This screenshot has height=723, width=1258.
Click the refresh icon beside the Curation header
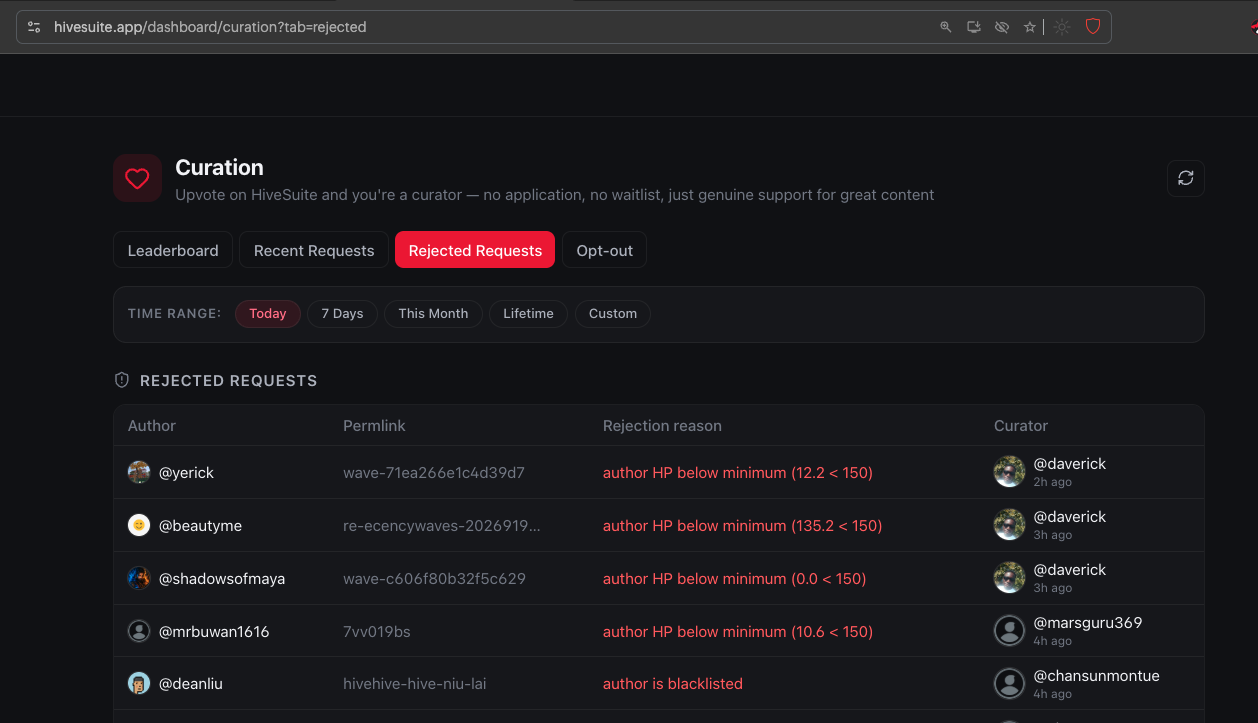[x=1185, y=178]
